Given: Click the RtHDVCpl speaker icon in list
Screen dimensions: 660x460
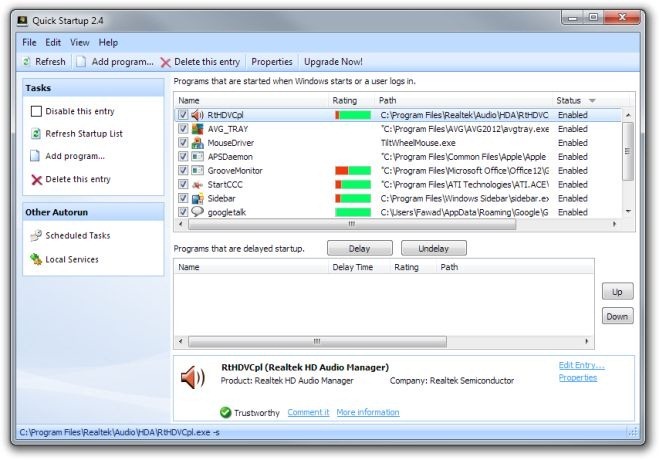Looking at the screenshot, I should [197, 115].
